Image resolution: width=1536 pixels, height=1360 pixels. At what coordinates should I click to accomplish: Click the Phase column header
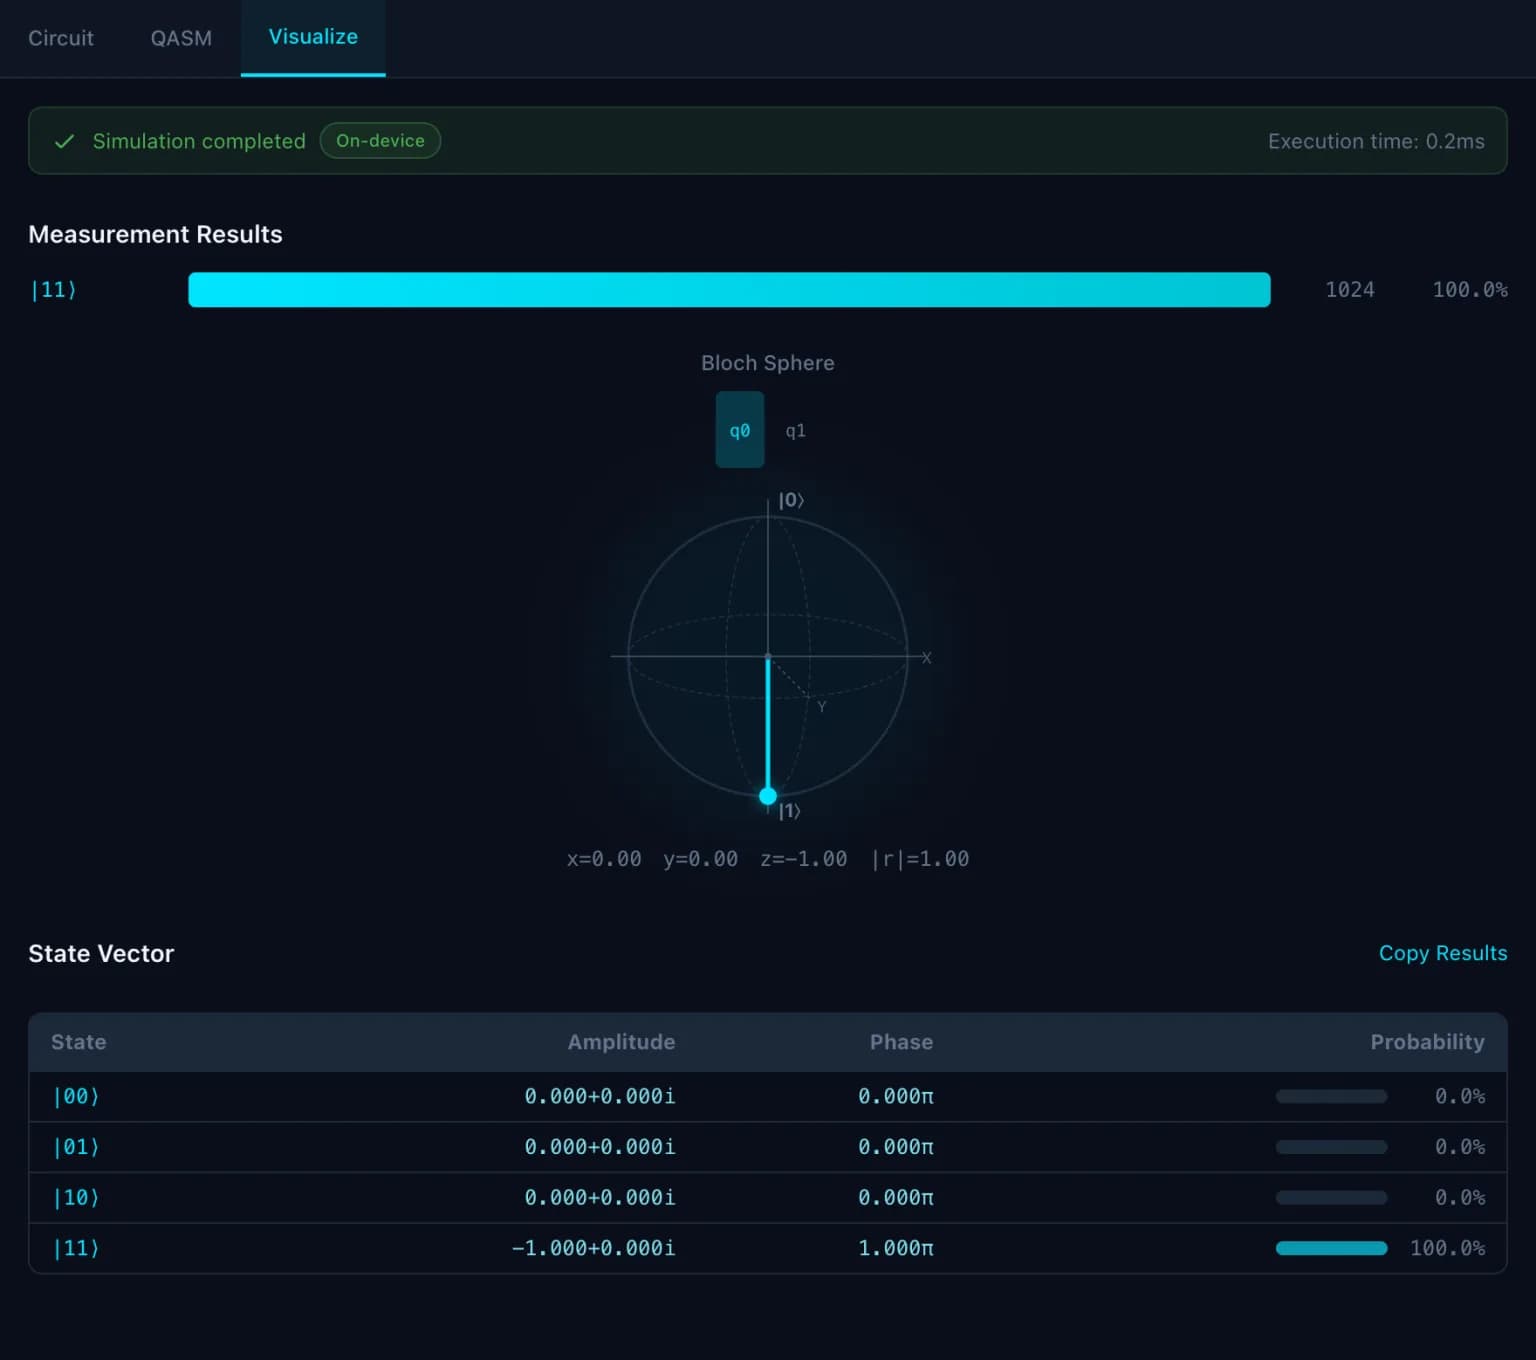pos(901,1042)
